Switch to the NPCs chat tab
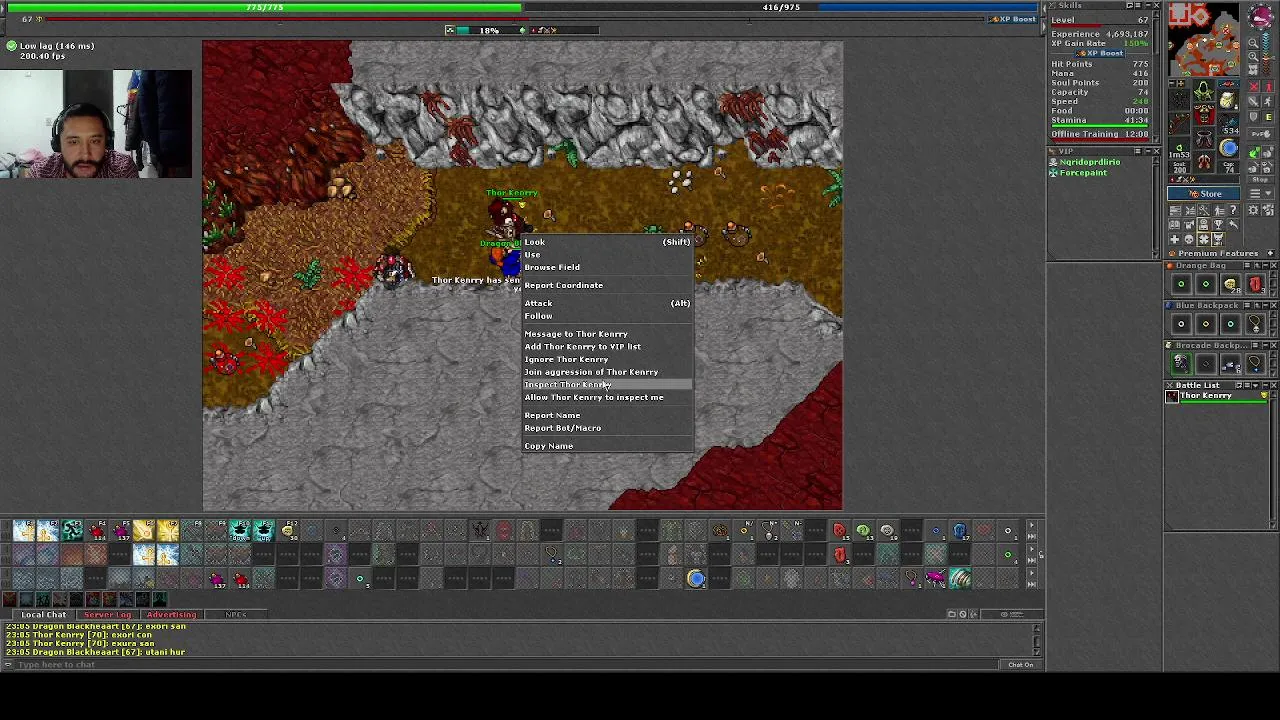This screenshot has height=720, width=1280. tap(236, 614)
